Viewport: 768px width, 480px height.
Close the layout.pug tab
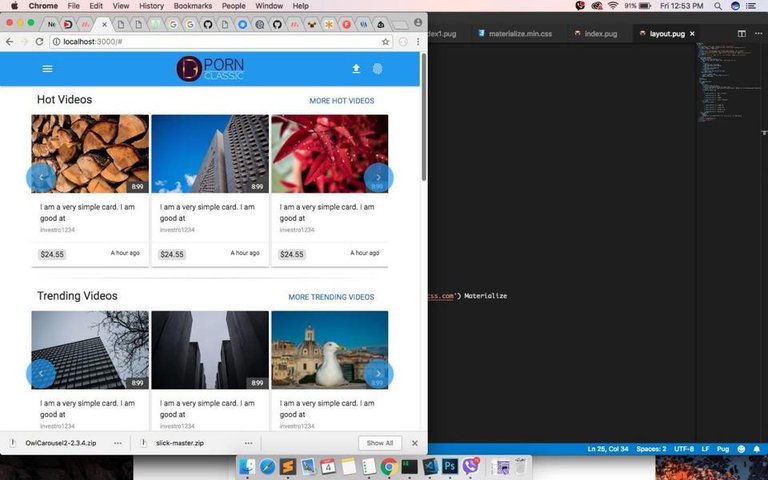coord(692,34)
